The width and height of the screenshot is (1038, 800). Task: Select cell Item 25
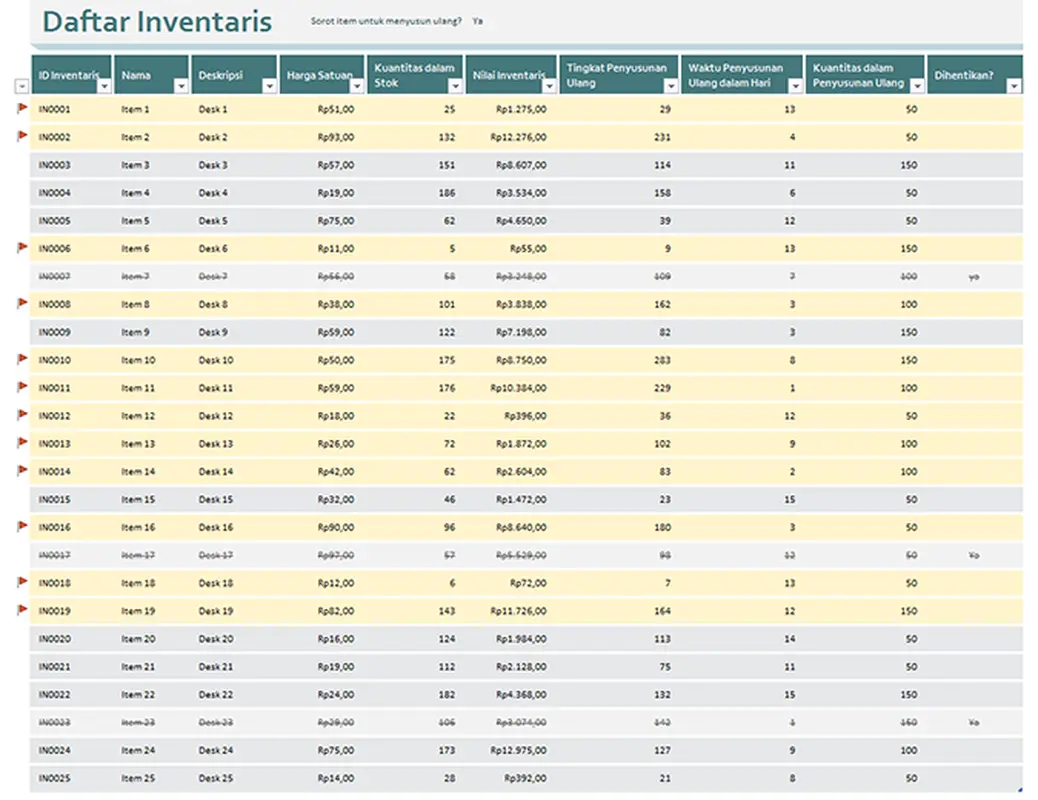point(138,778)
